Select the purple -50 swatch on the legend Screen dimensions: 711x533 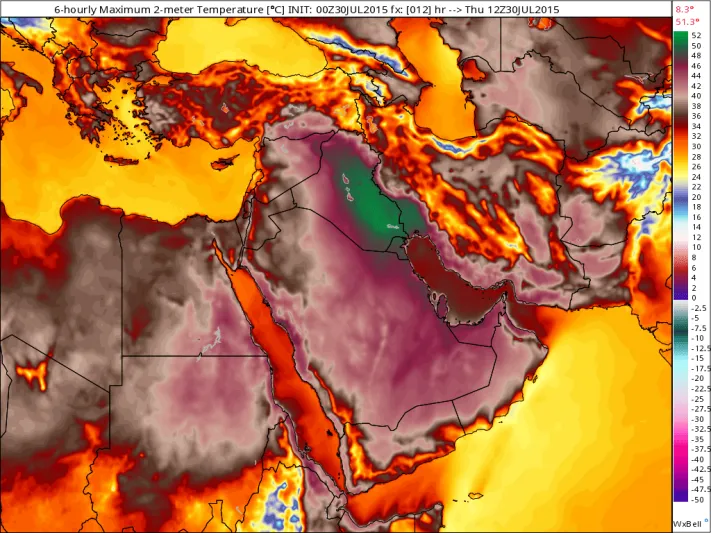click(x=681, y=496)
